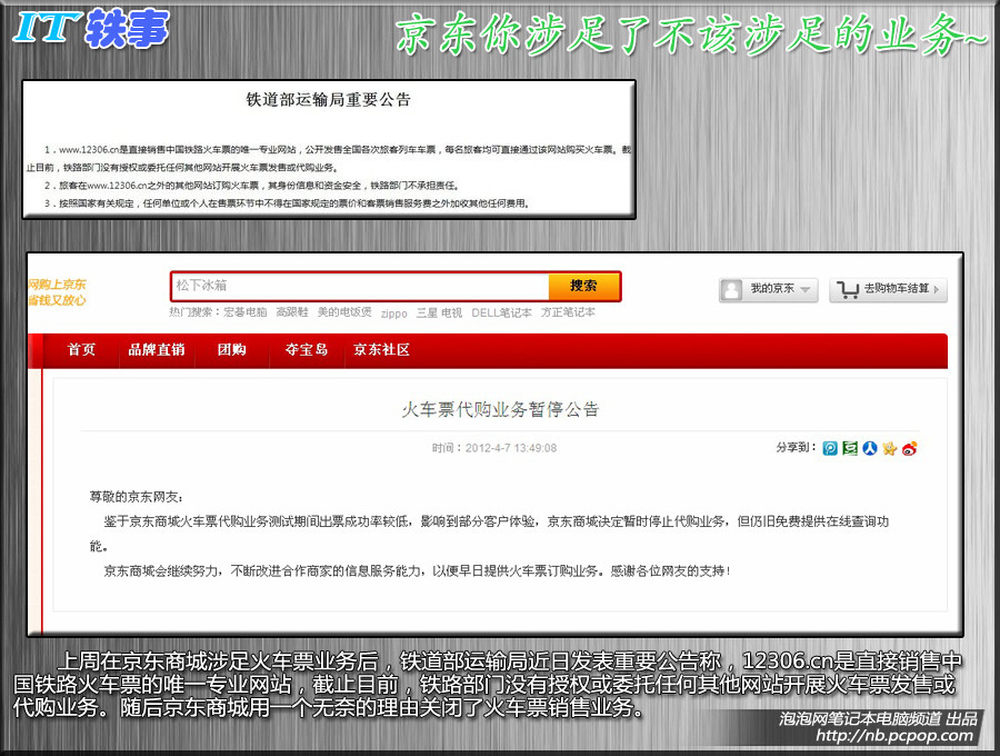1000x756 pixels.
Task: Click the caption starting 上周在京东商城涉足火车票业务后
Action: (487, 684)
